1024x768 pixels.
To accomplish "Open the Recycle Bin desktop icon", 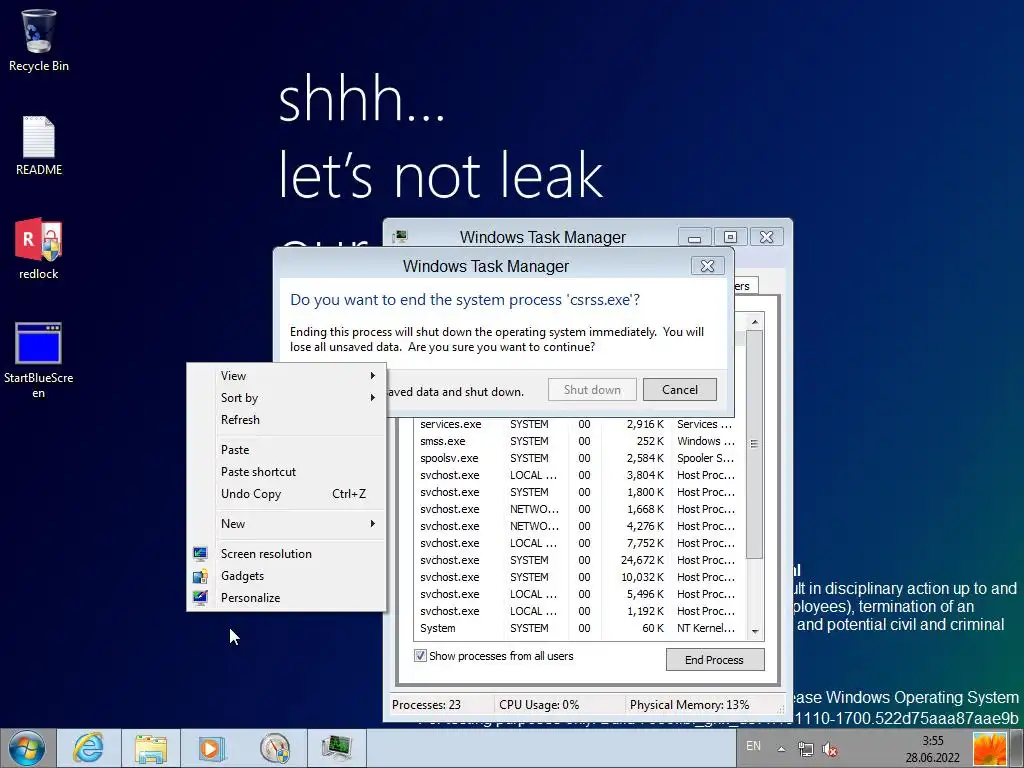I will tap(39, 40).
